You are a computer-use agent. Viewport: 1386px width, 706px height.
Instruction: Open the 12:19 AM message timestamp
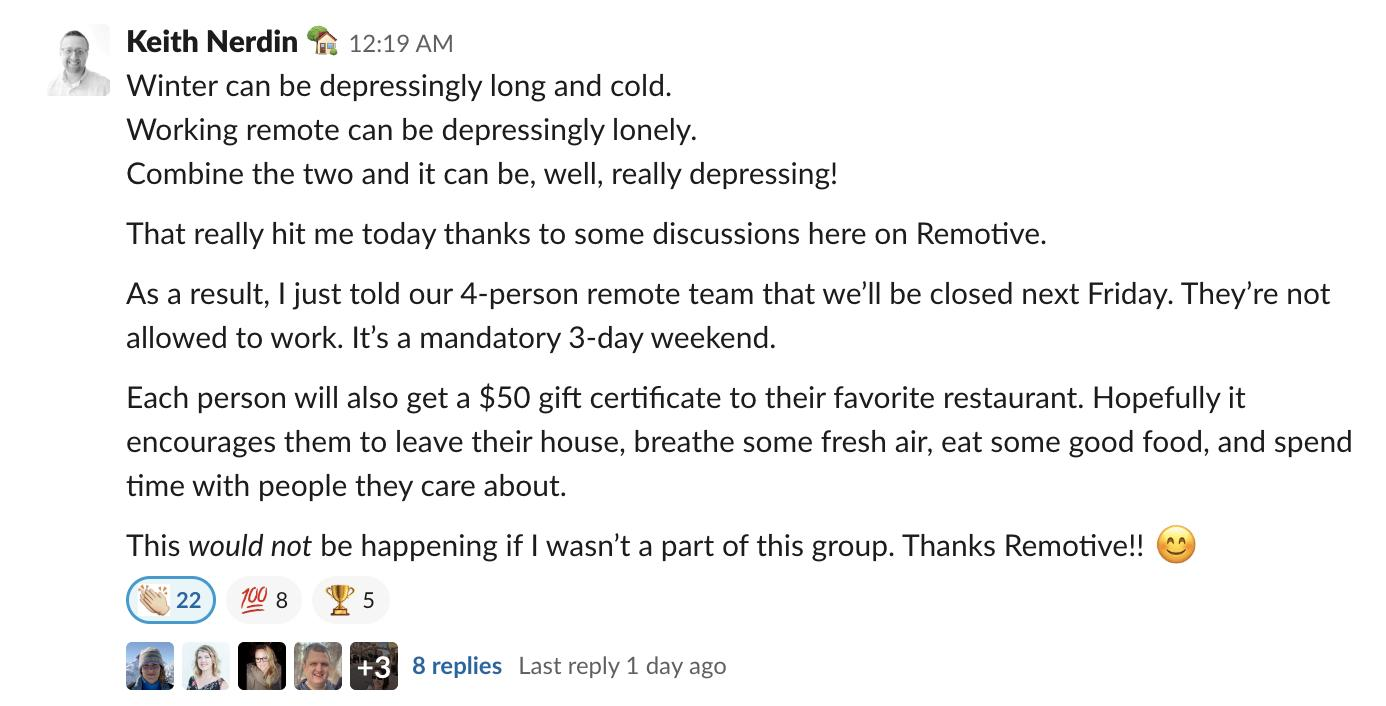pos(401,43)
